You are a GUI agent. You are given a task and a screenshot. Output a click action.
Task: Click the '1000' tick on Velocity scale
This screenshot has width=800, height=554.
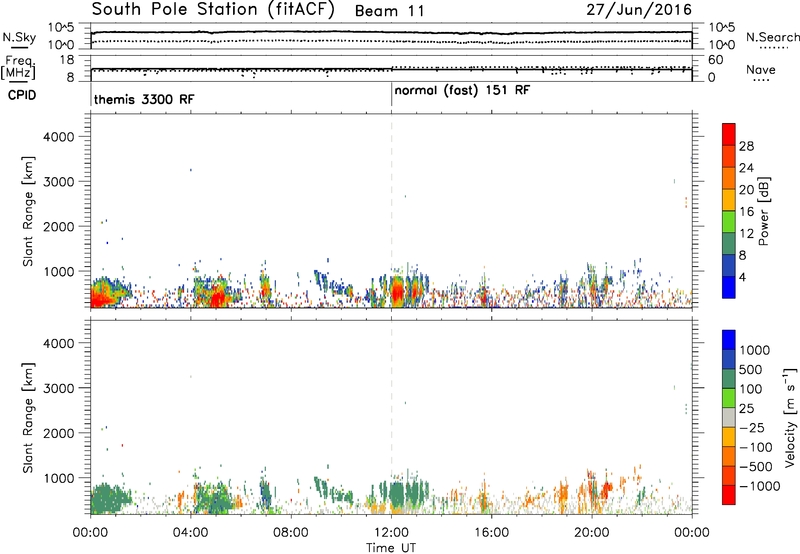coord(755,350)
